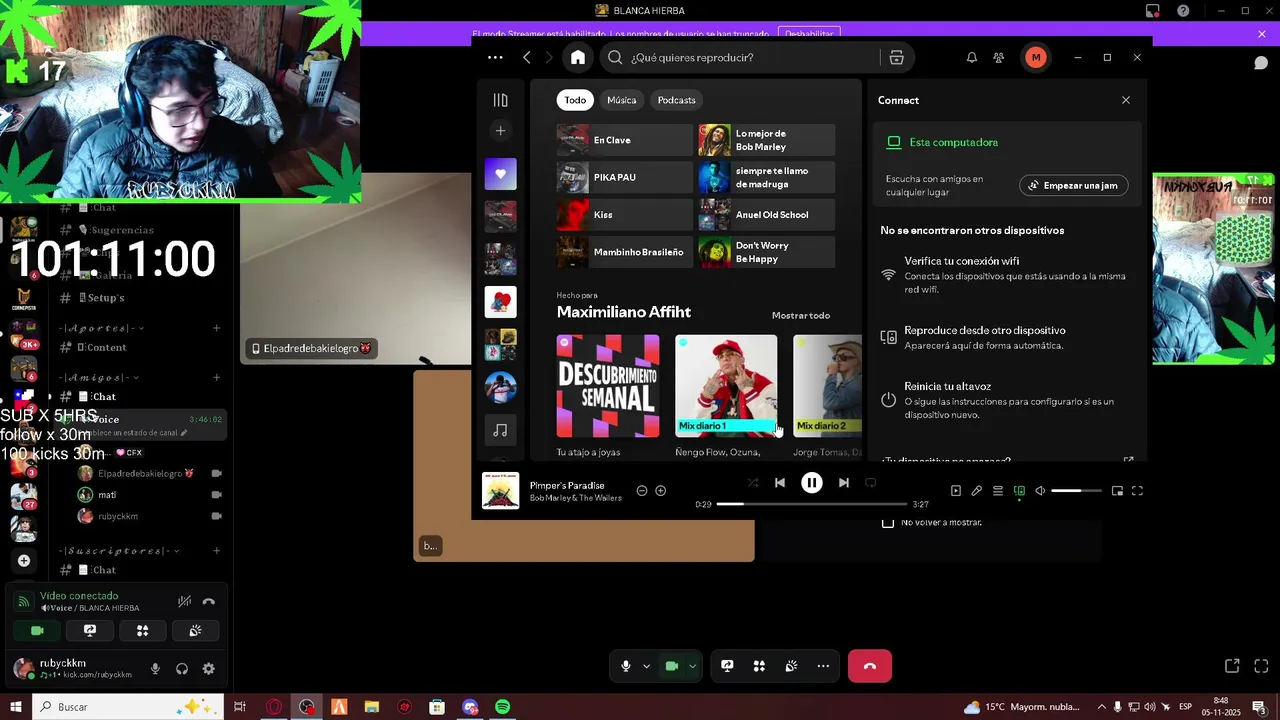The image size is (1280, 720).
Task: Select the Todo filter chip
Action: pyautogui.click(x=575, y=100)
